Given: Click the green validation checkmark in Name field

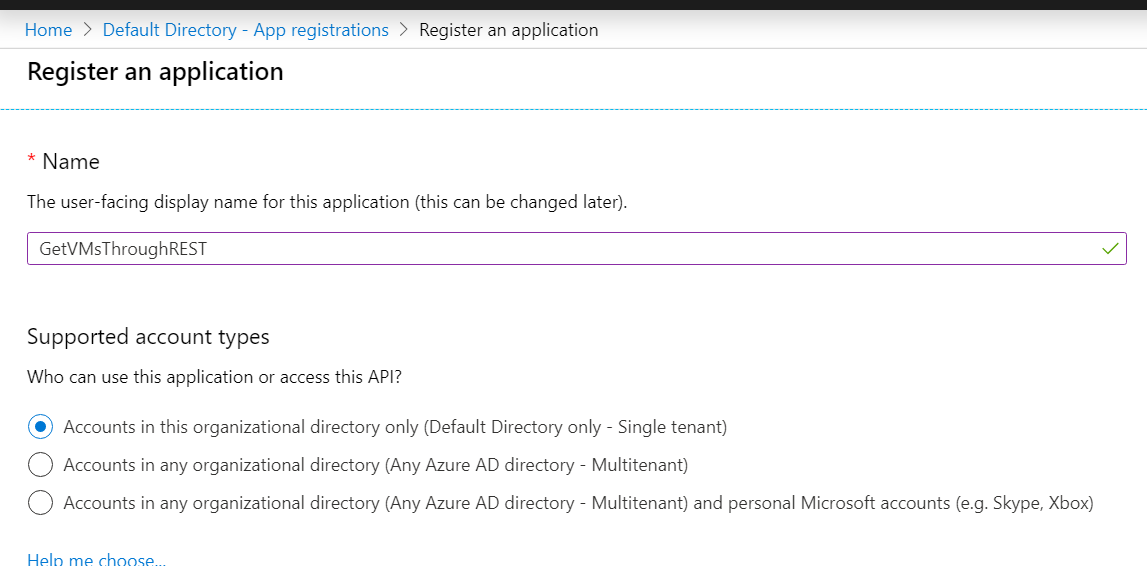Looking at the screenshot, I should 1110,249.
